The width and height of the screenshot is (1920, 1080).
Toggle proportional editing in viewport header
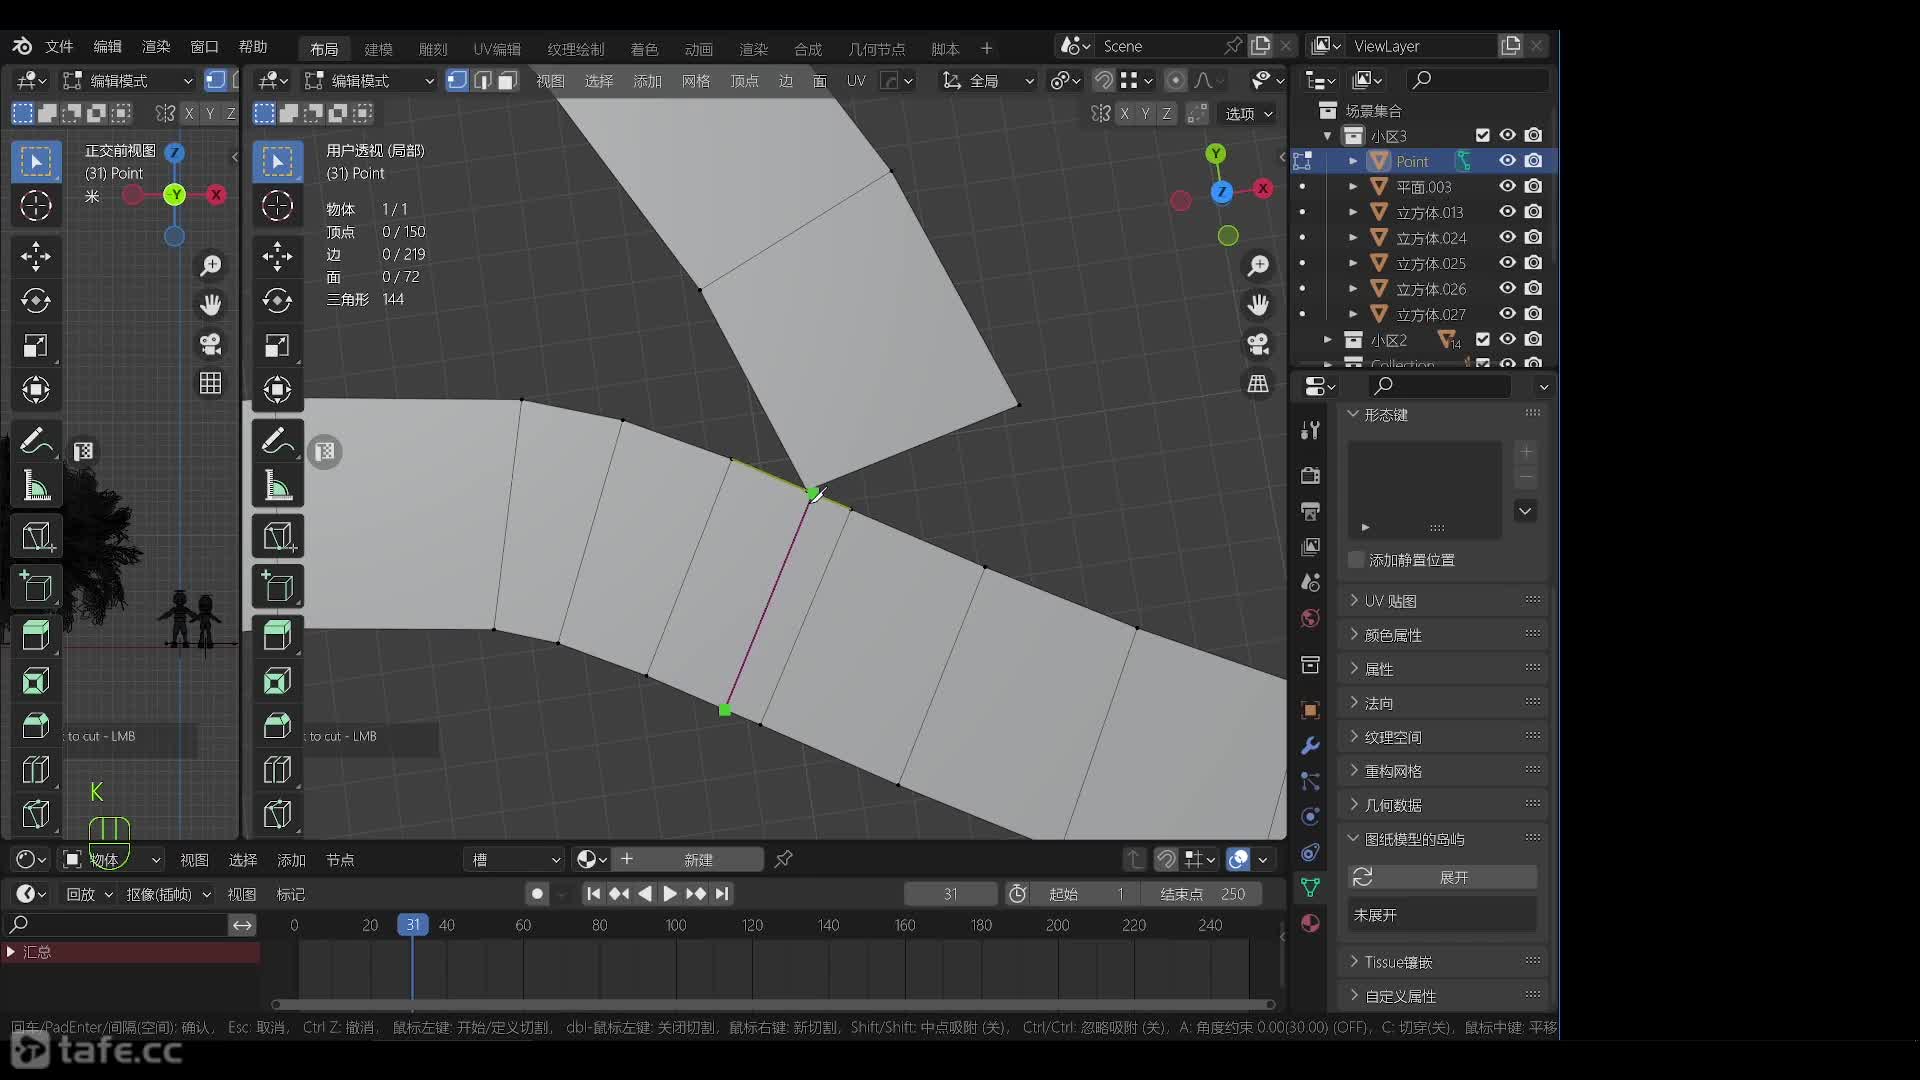(1176, 81)
